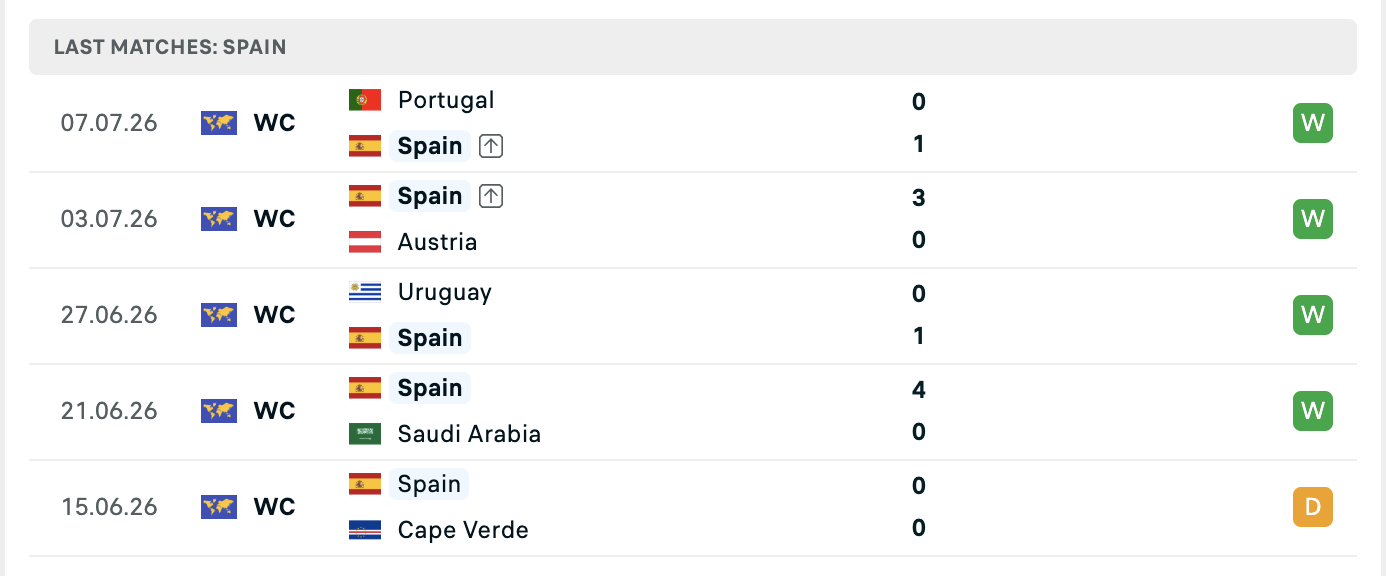Open the Portugal team link
The width and height of the screenshot is (1386, 576).
[x=446, y=100]
